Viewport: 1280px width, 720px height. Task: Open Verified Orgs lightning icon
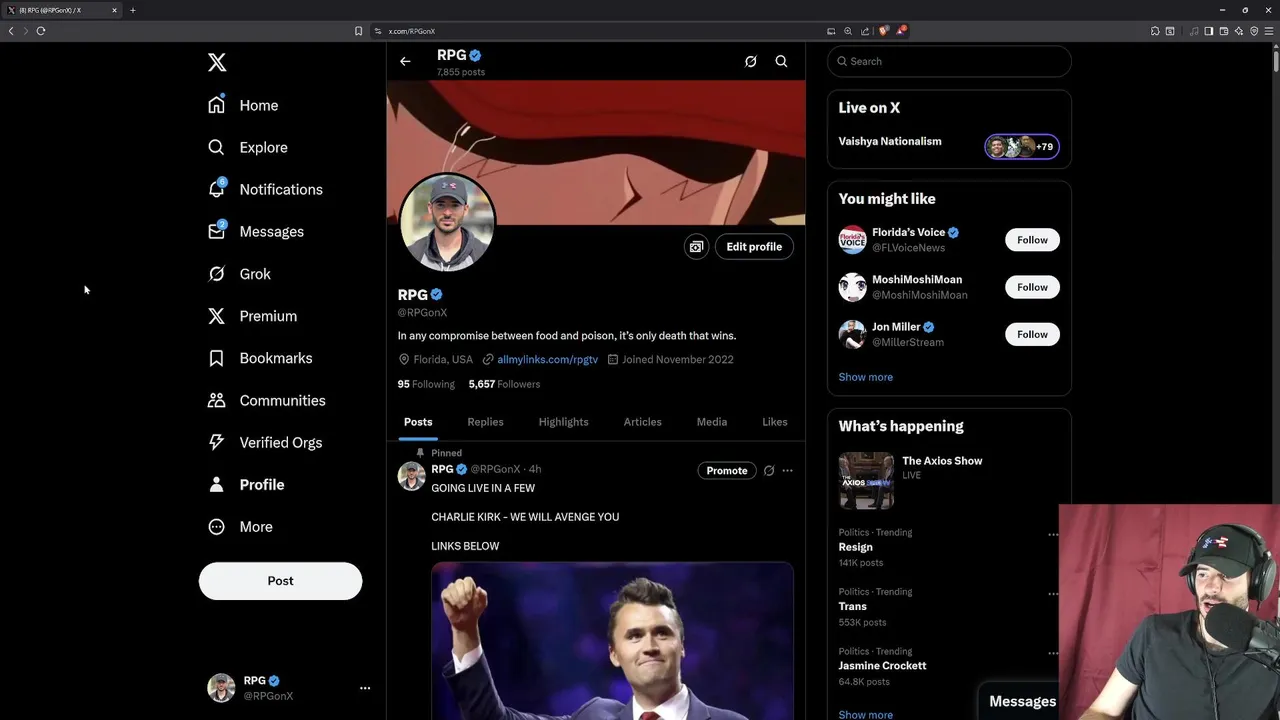click(216, 442)
